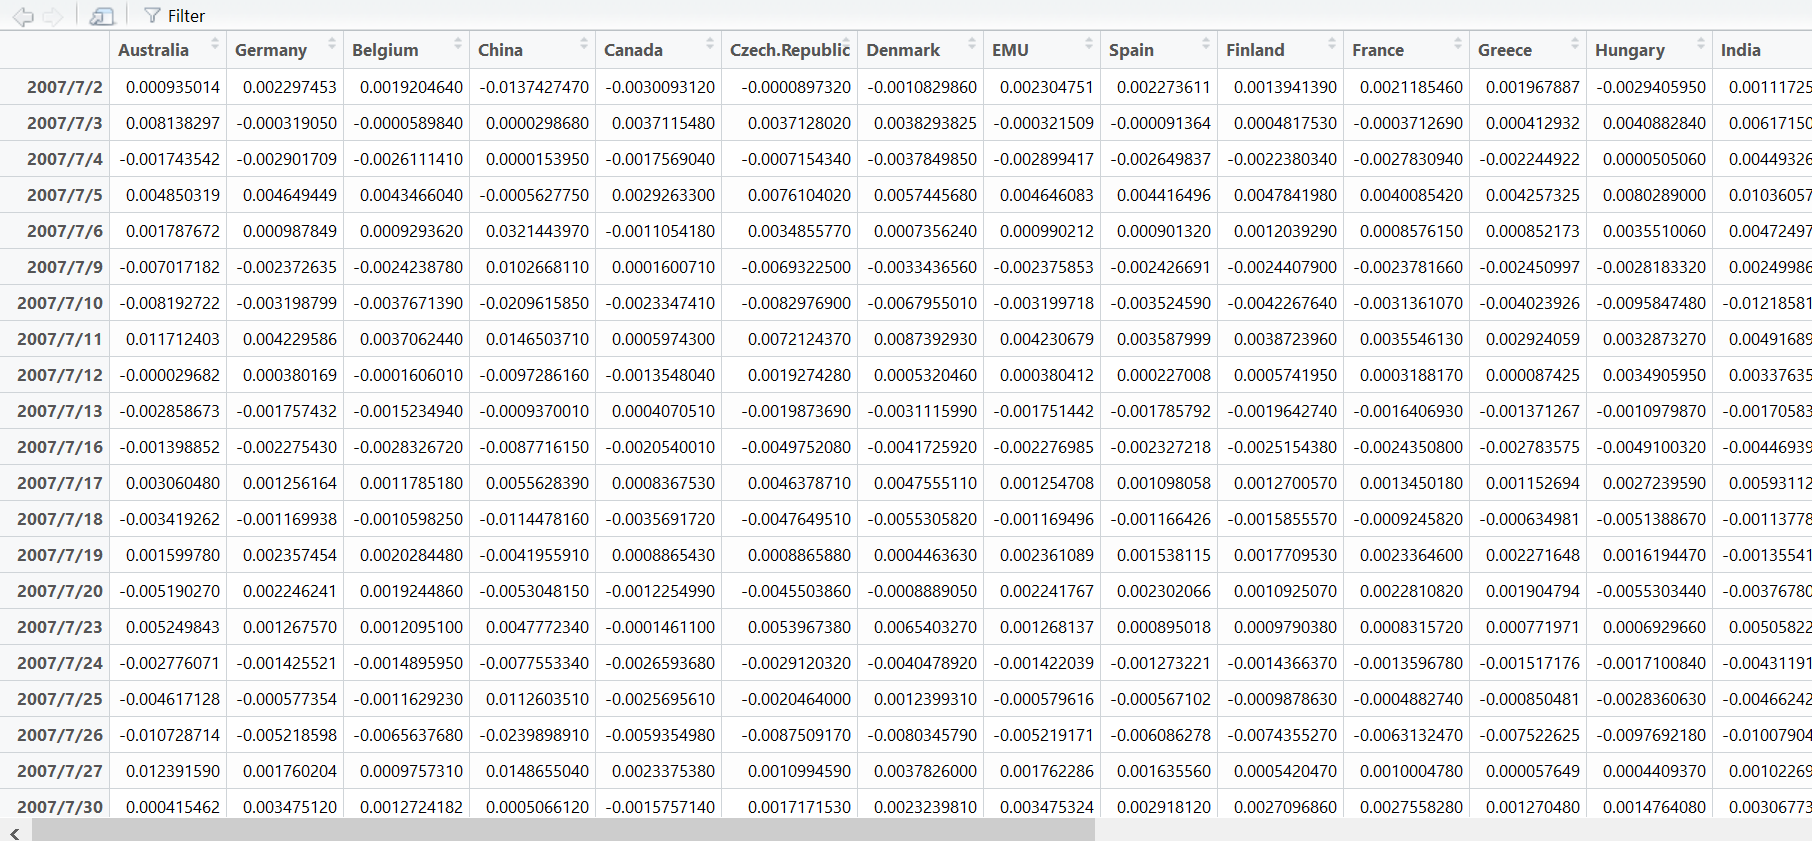Sort by Denmark column arrows

[971, 45]
